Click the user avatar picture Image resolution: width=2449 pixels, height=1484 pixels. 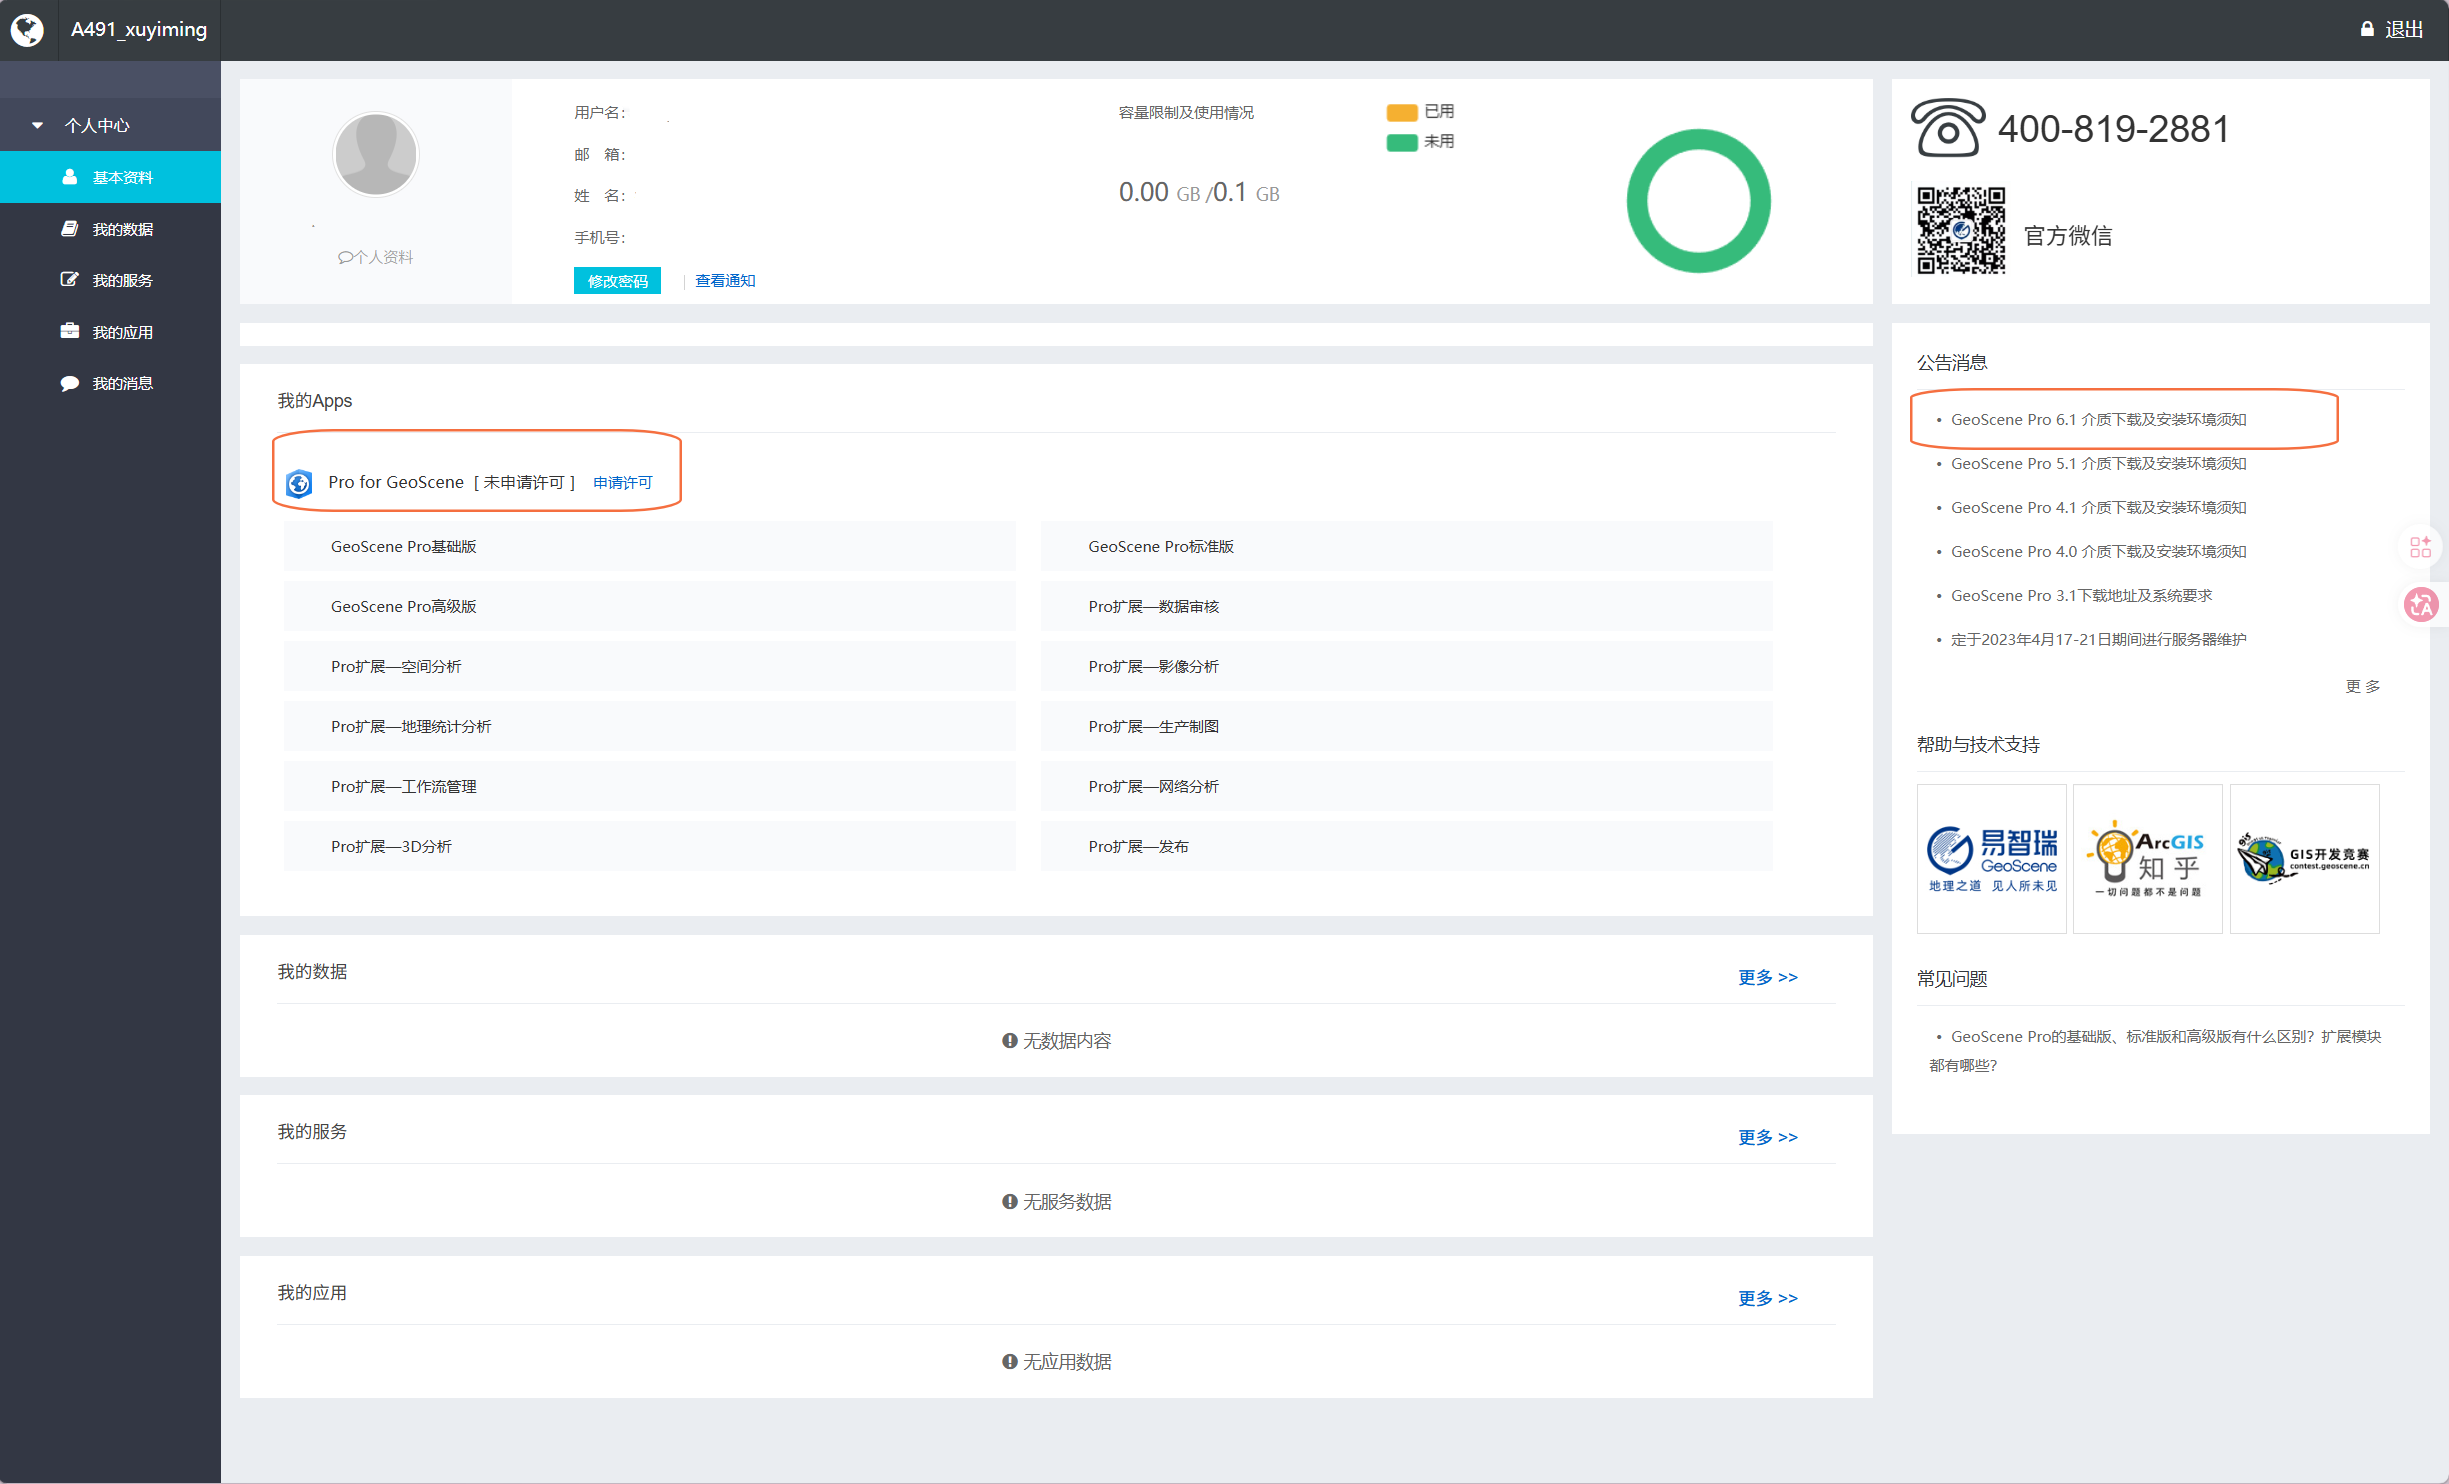click(x=375, y=155)
